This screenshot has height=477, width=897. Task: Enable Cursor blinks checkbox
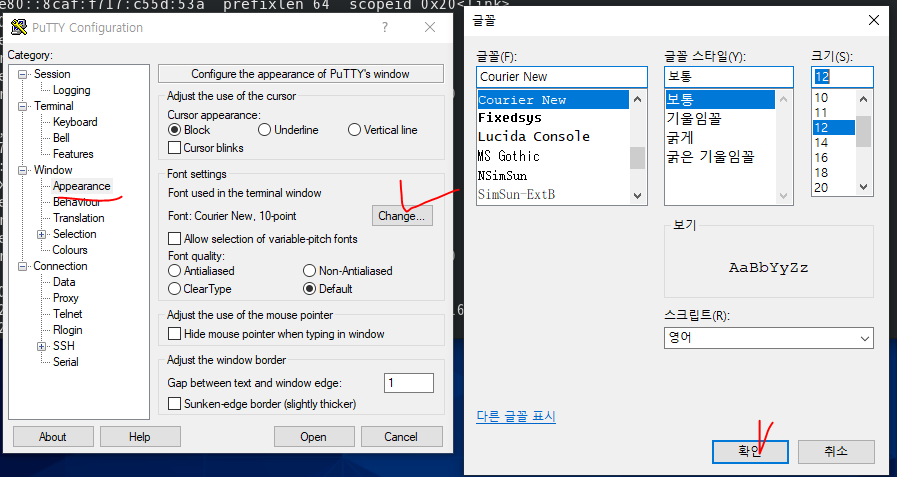click(174, 148)
